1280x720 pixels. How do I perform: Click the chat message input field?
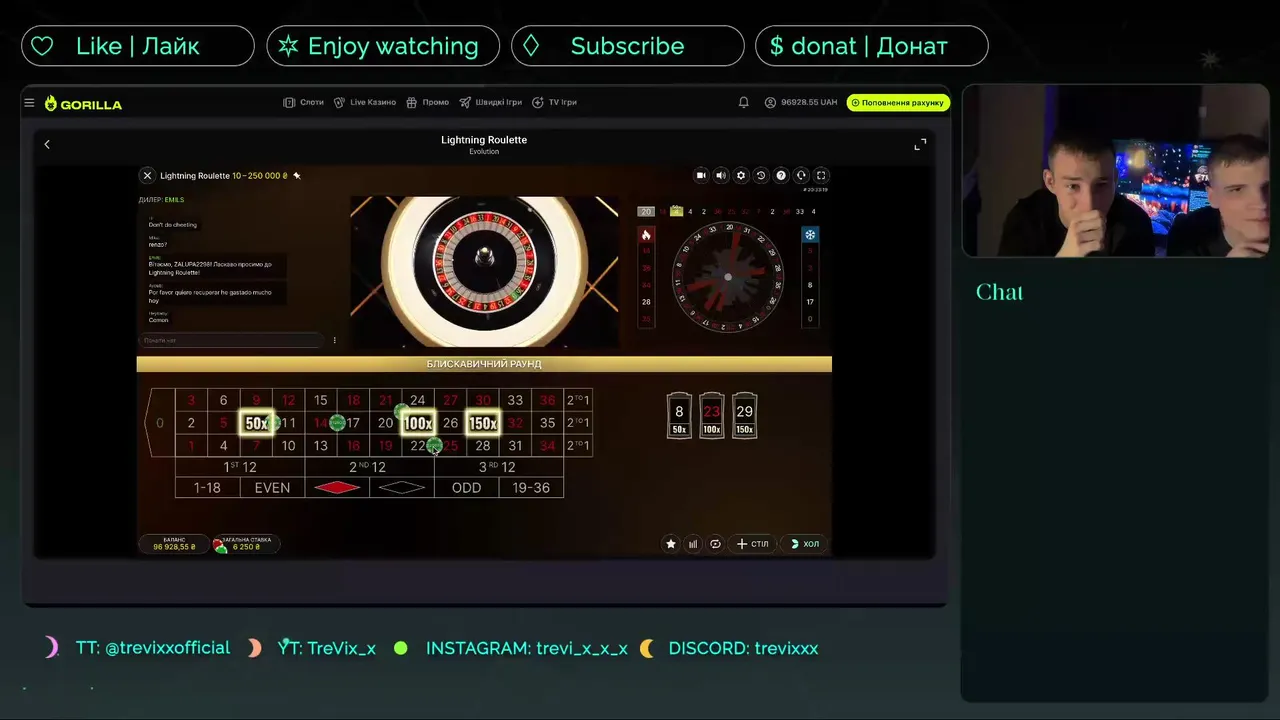click(232, 340)
